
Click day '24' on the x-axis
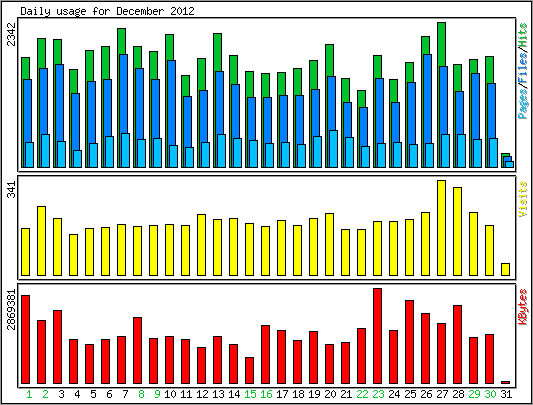(x=394, y=394)
